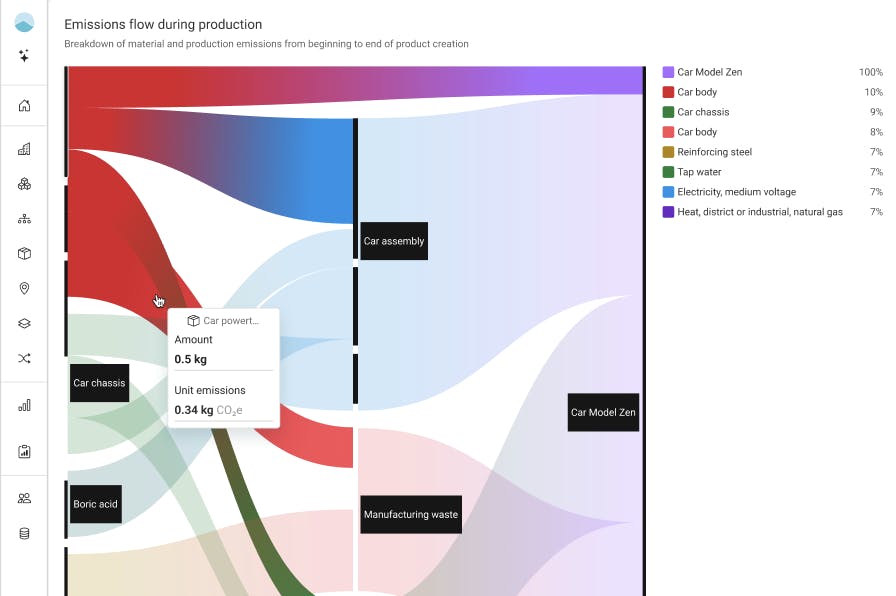This screenshot has height=596, width=896.
Task: Open the layers stack sidebar icon
Action: 24,323
